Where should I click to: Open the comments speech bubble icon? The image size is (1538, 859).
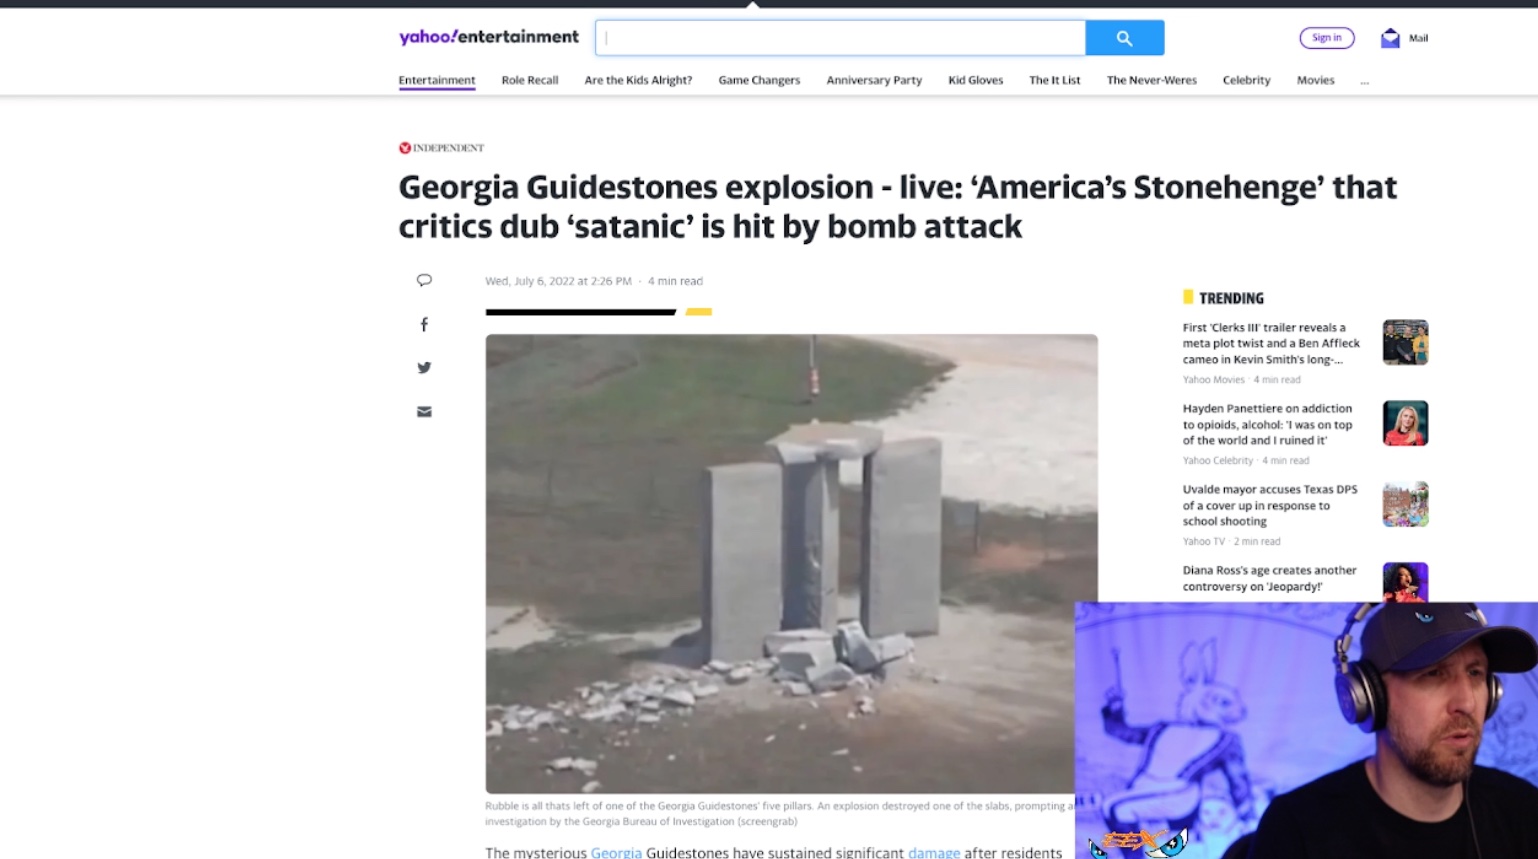[x=424, y=280]
